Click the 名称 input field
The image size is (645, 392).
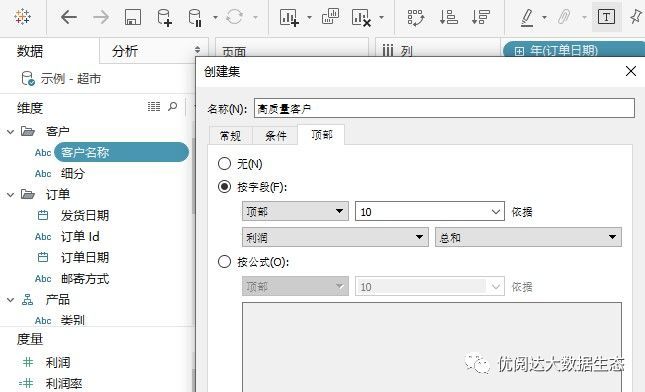(x=444, y=109)
